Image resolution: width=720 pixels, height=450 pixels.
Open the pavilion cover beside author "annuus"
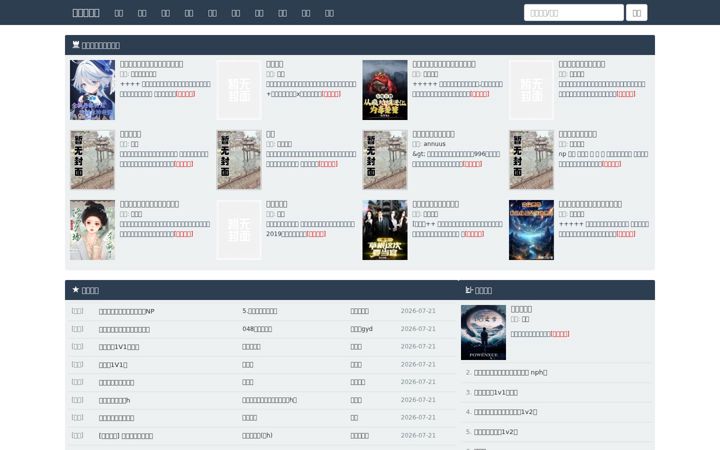tap(385, 160)
